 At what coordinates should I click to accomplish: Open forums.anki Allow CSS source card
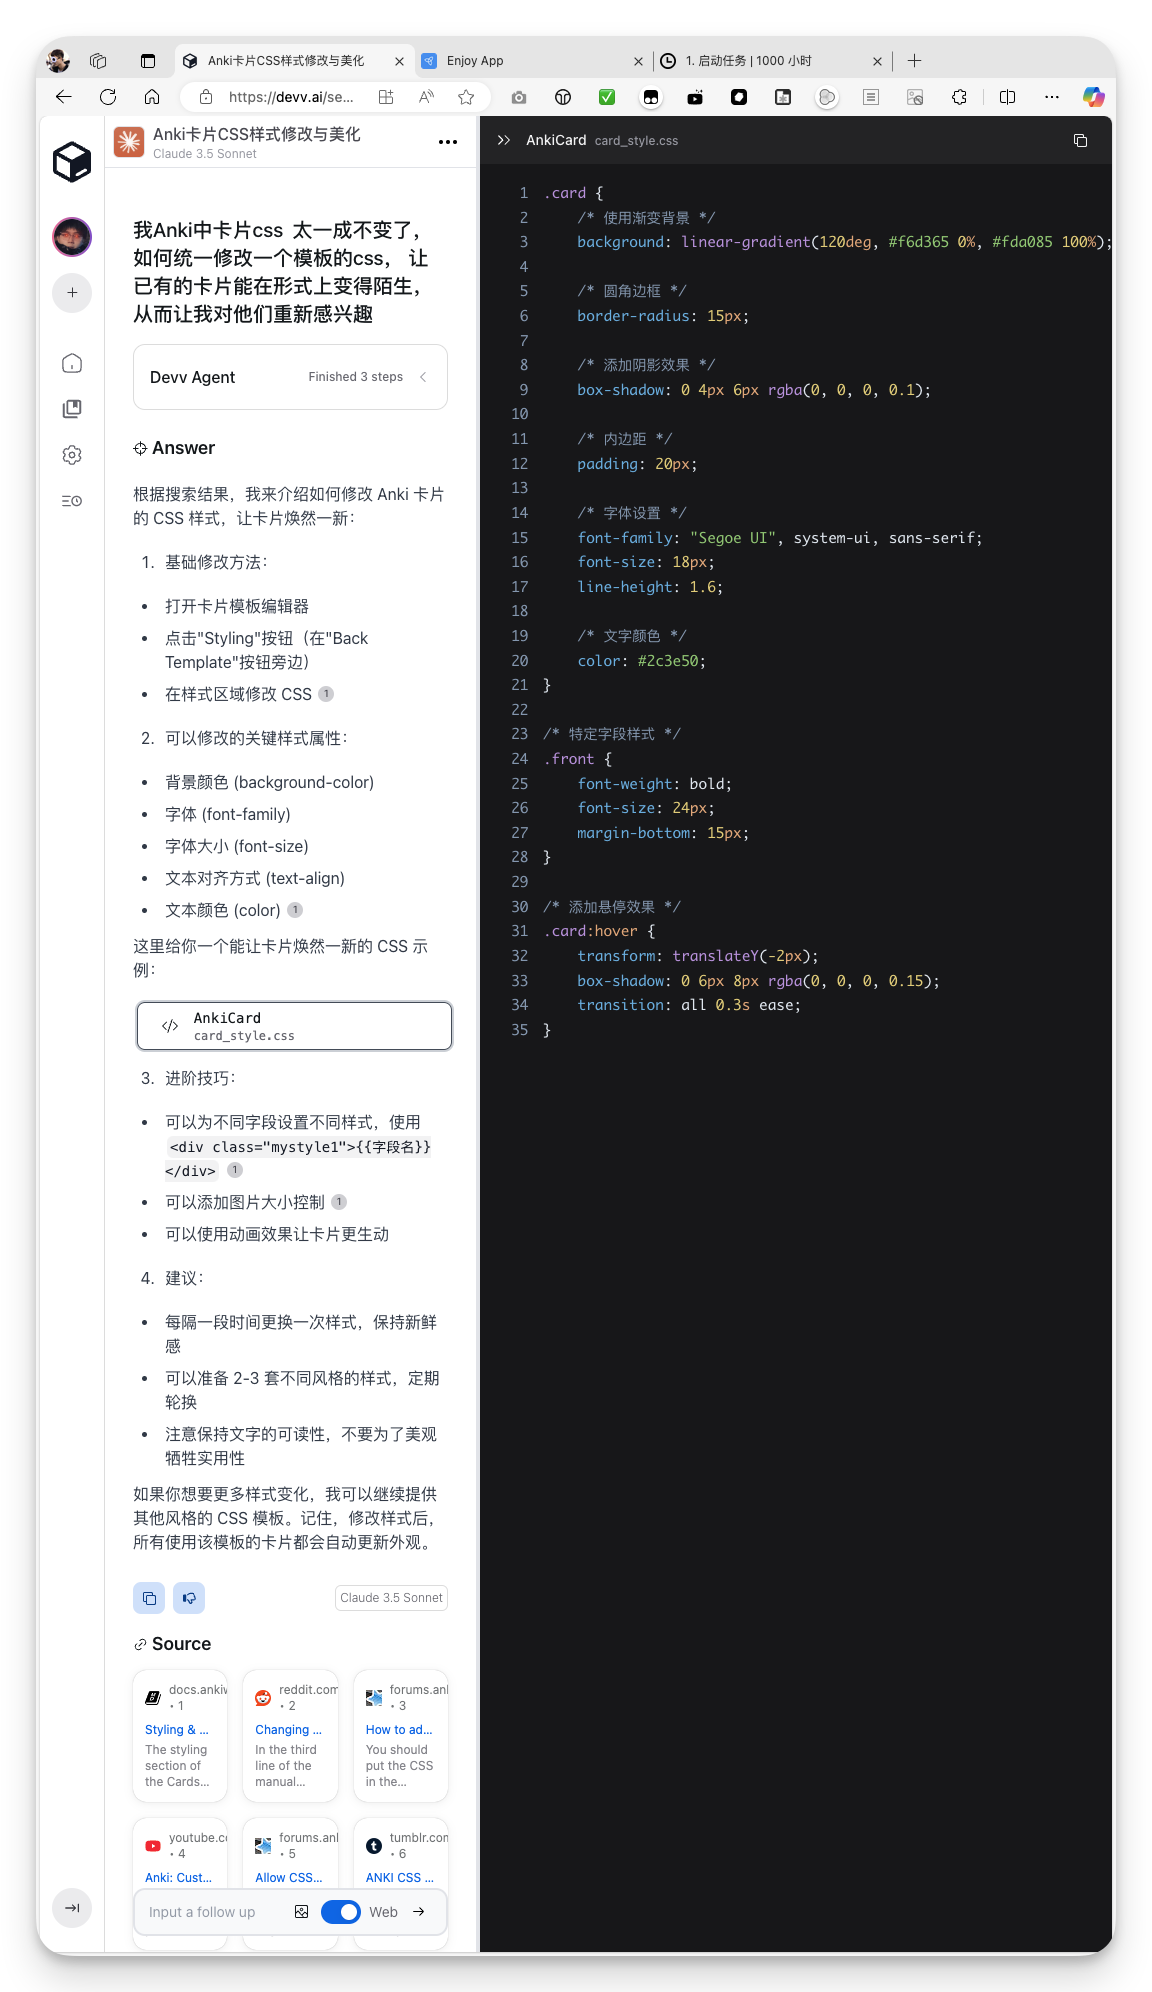coord(290,1855)
